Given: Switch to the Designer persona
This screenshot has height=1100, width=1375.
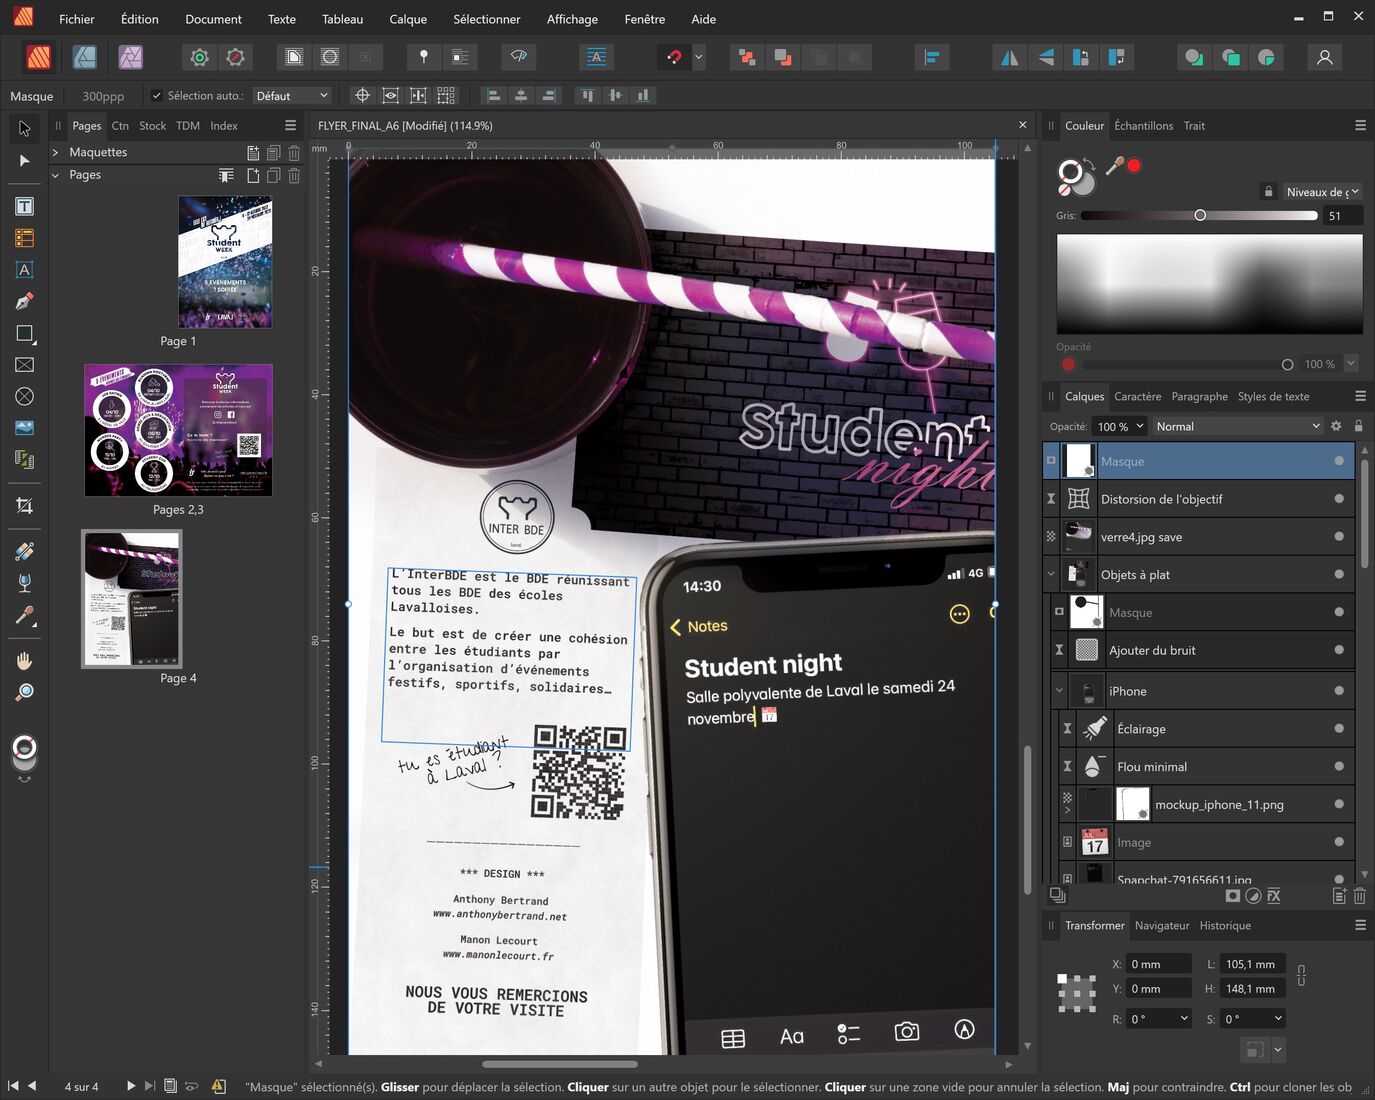Looking at the screenshot, I should pyautogui.click(x=85, y=57).
